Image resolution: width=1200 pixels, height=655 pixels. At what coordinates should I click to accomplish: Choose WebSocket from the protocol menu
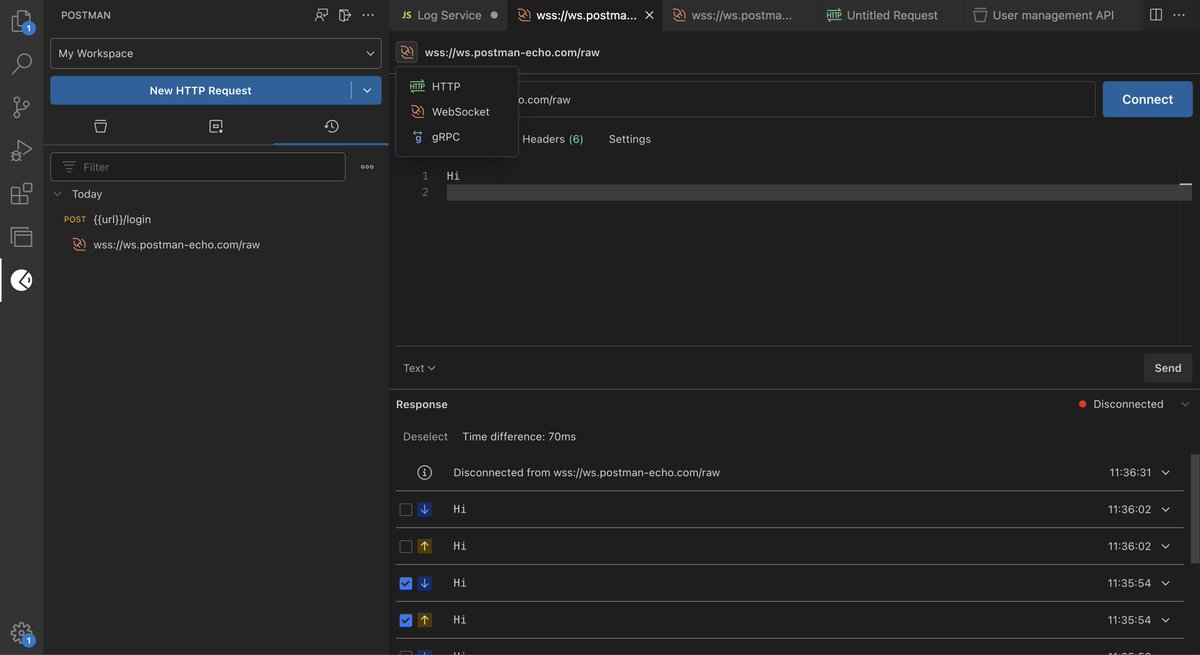coord(457,111)
